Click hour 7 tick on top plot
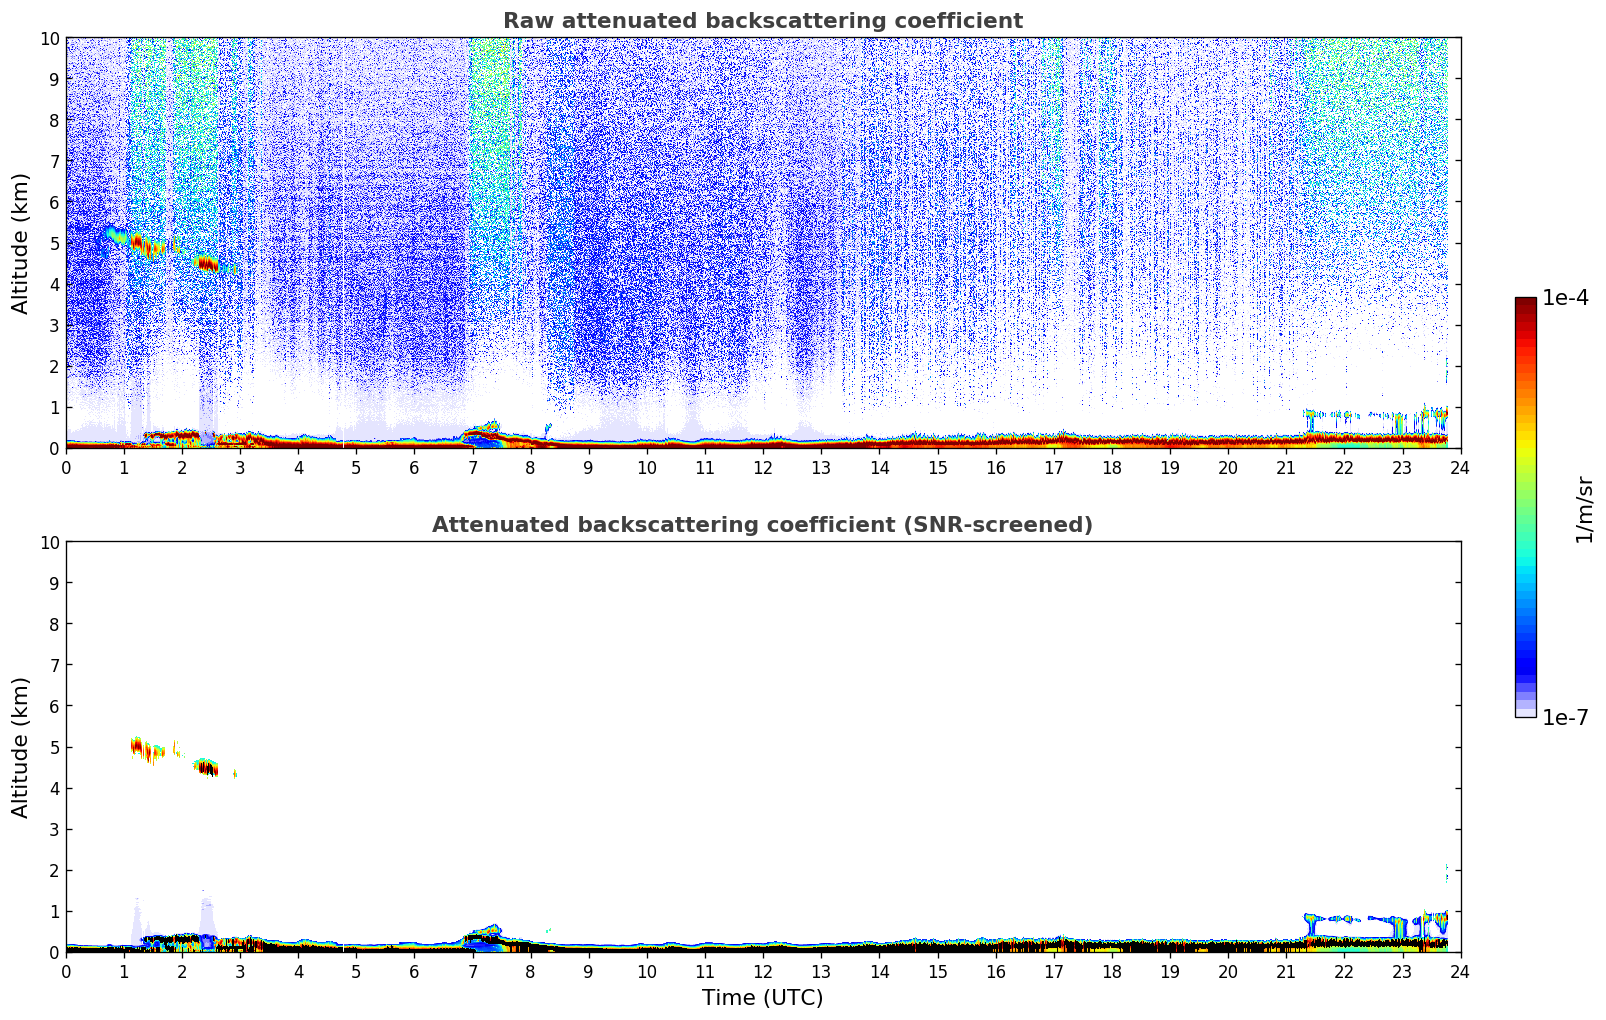 (473, 467)
